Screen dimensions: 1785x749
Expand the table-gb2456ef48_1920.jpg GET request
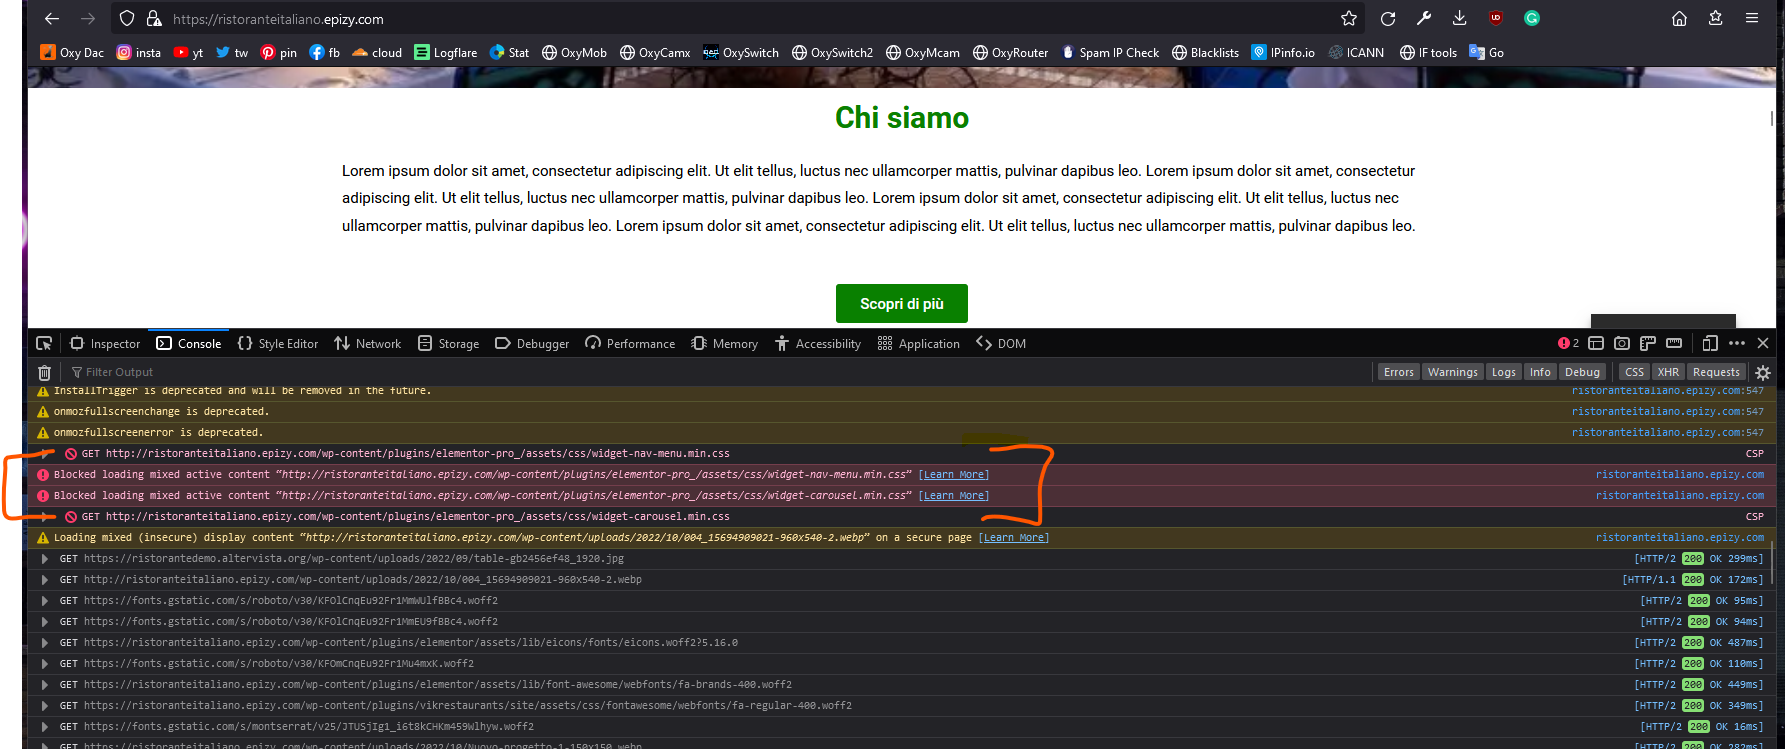tap(45, 559)
